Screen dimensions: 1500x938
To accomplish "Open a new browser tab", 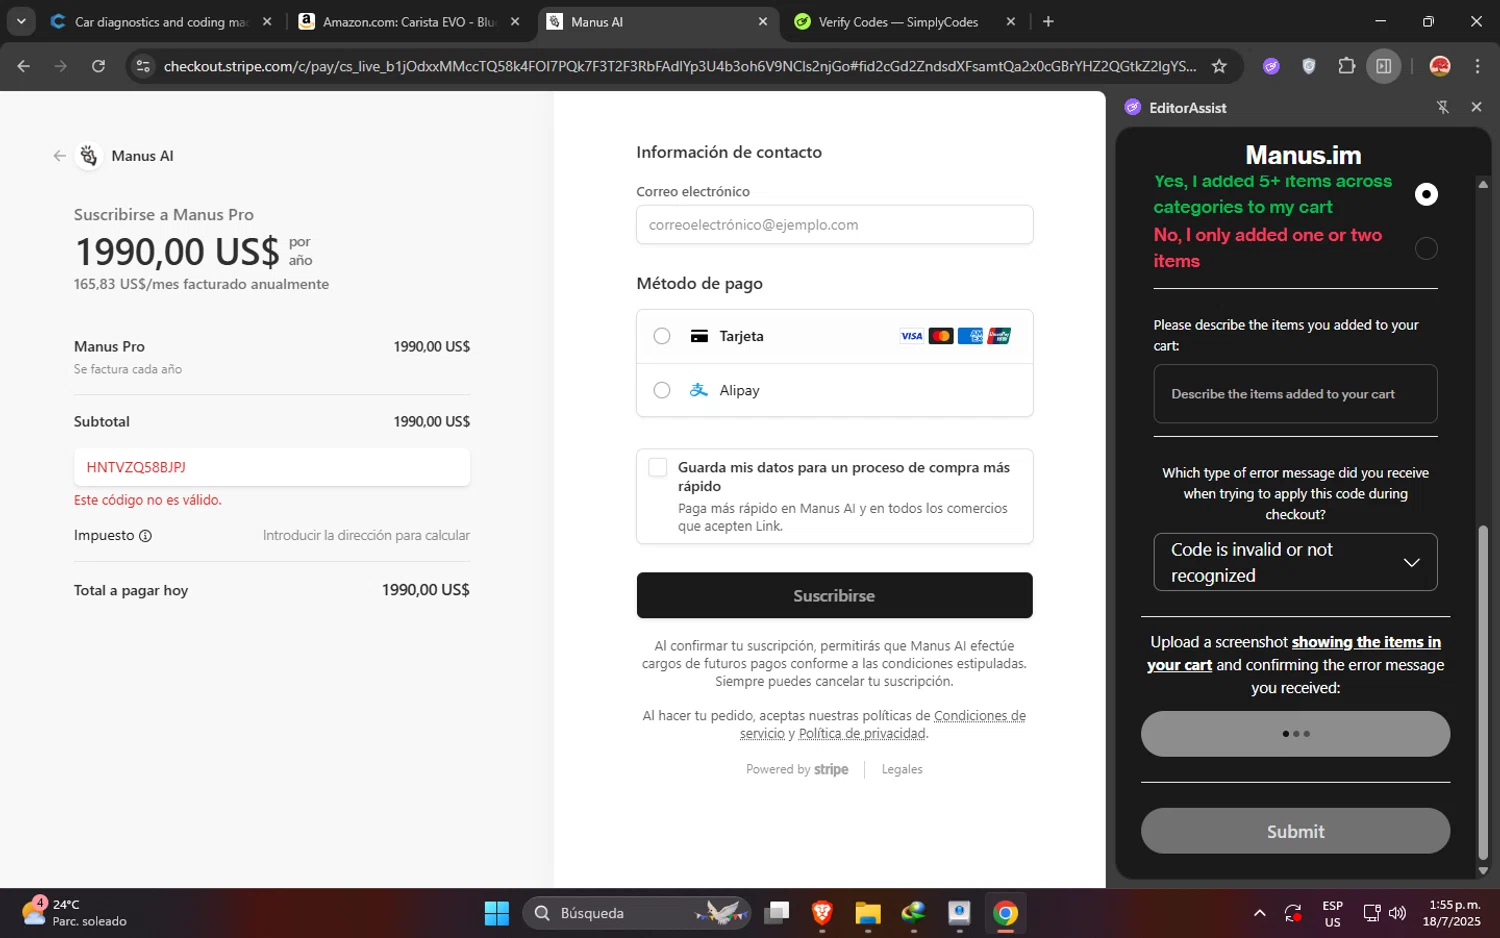I will click(1048, 22).
